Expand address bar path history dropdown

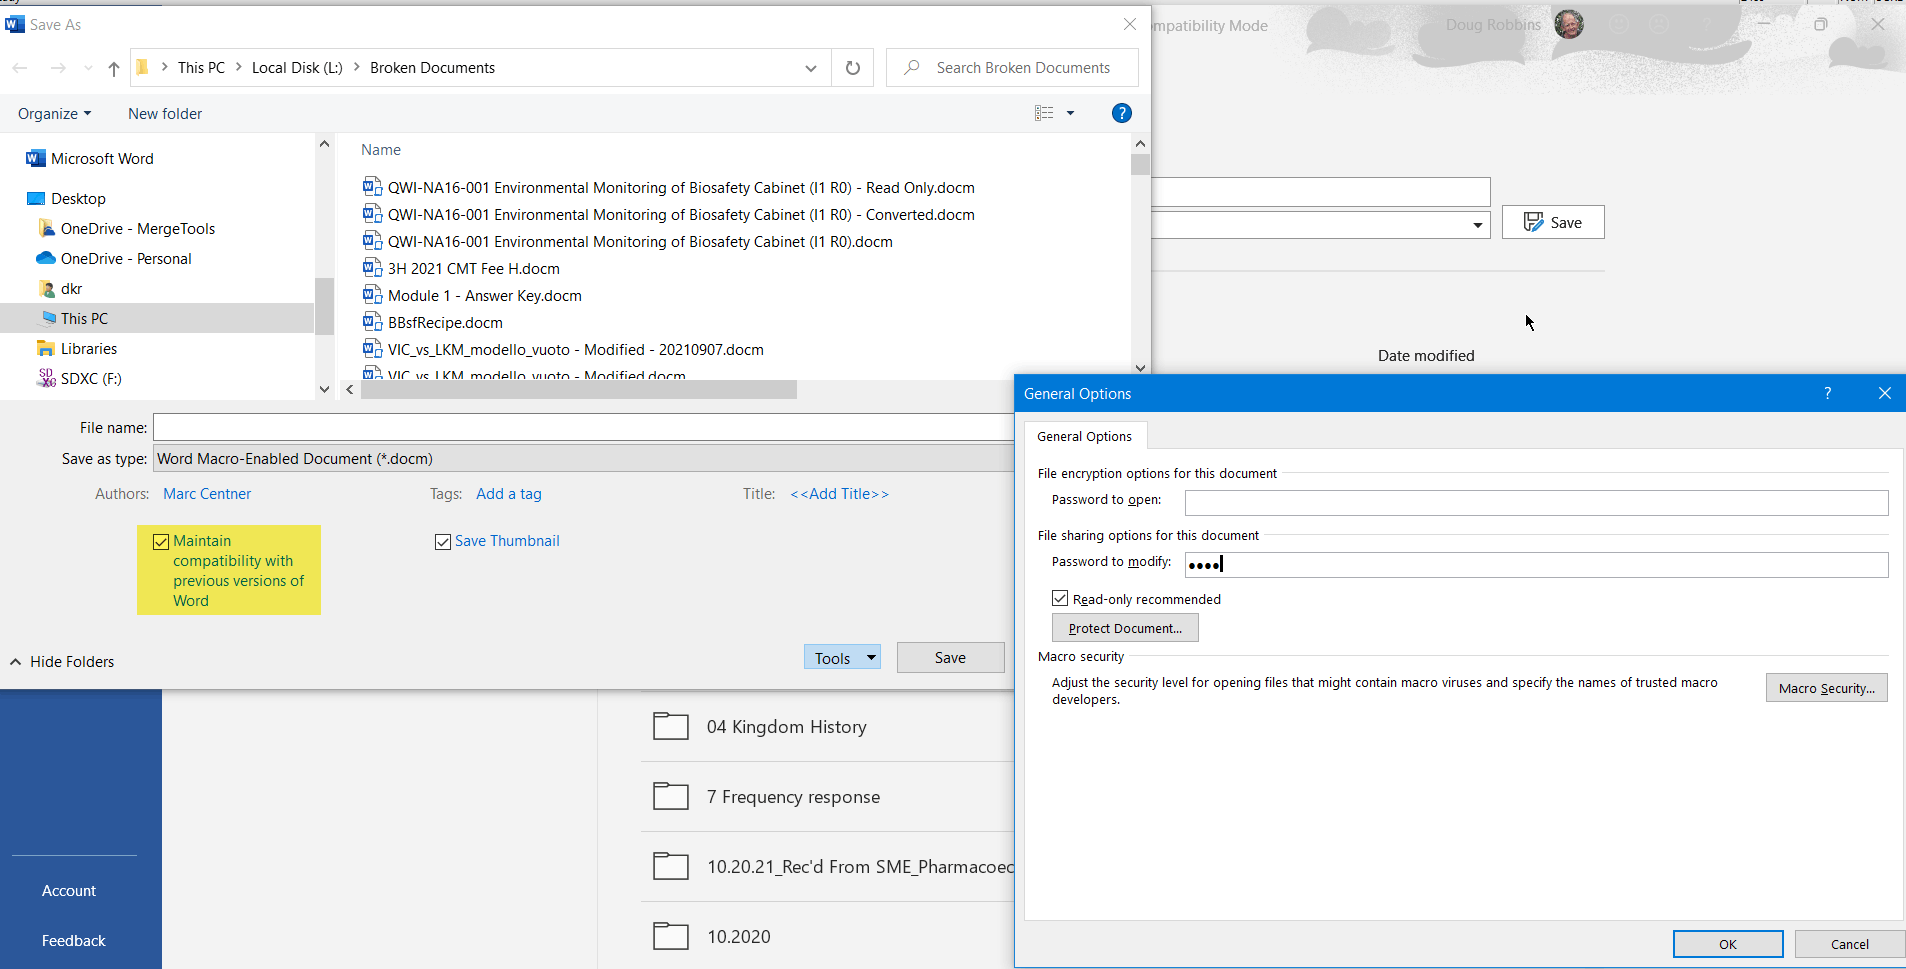click(x=810, y=68)
